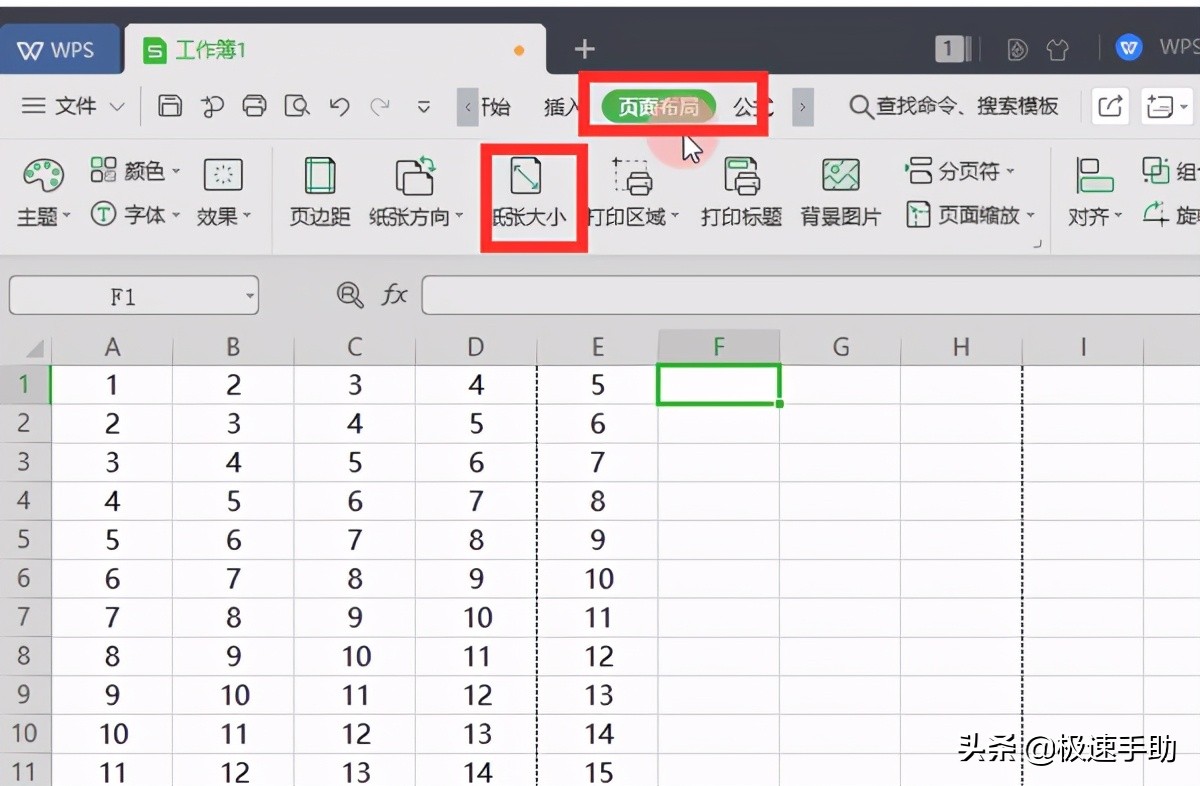The width and height of the screenshot is (1200, 786).
Task: Click the share icon right of search box
Action: tap(1110, 105)
